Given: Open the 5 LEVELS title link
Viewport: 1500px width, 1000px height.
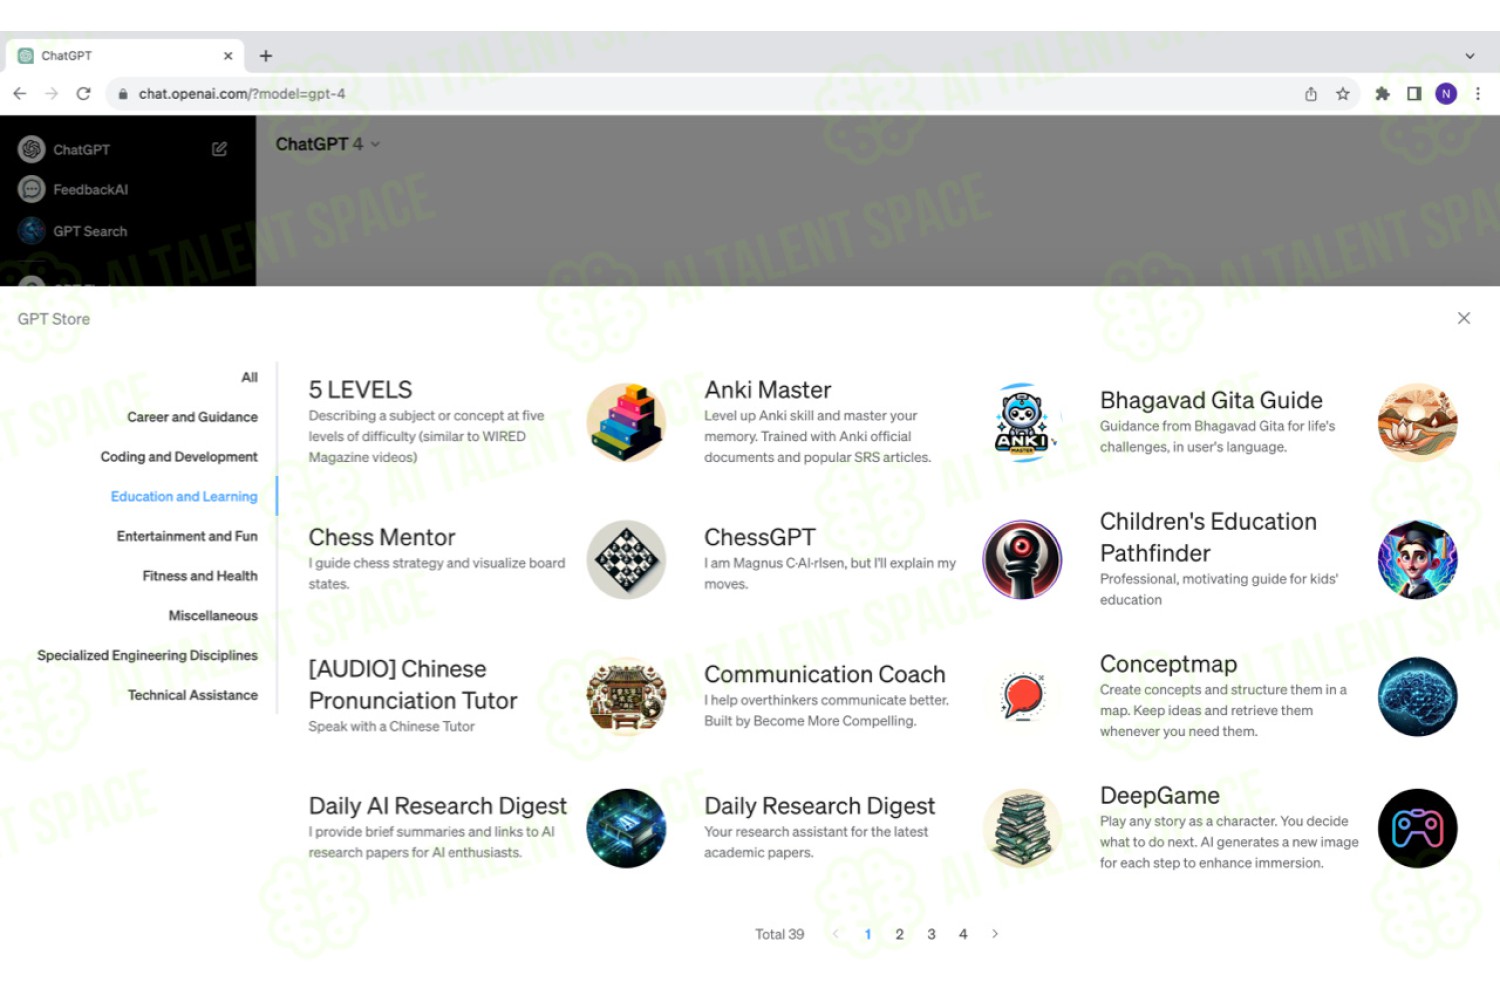Looking at the screenshot, I should coord(360,390).
